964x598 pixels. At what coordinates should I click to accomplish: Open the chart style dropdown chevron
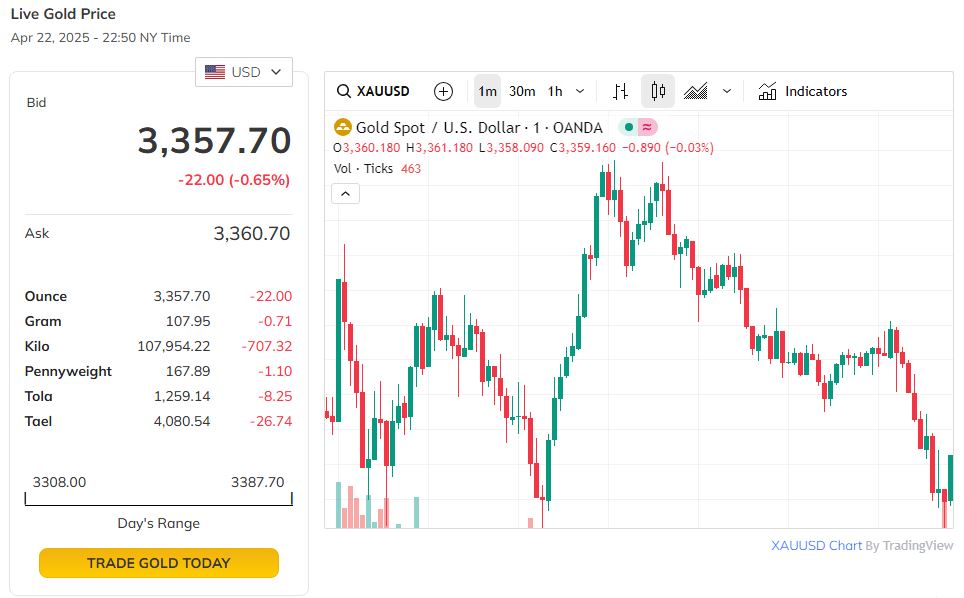coord(727,91)
